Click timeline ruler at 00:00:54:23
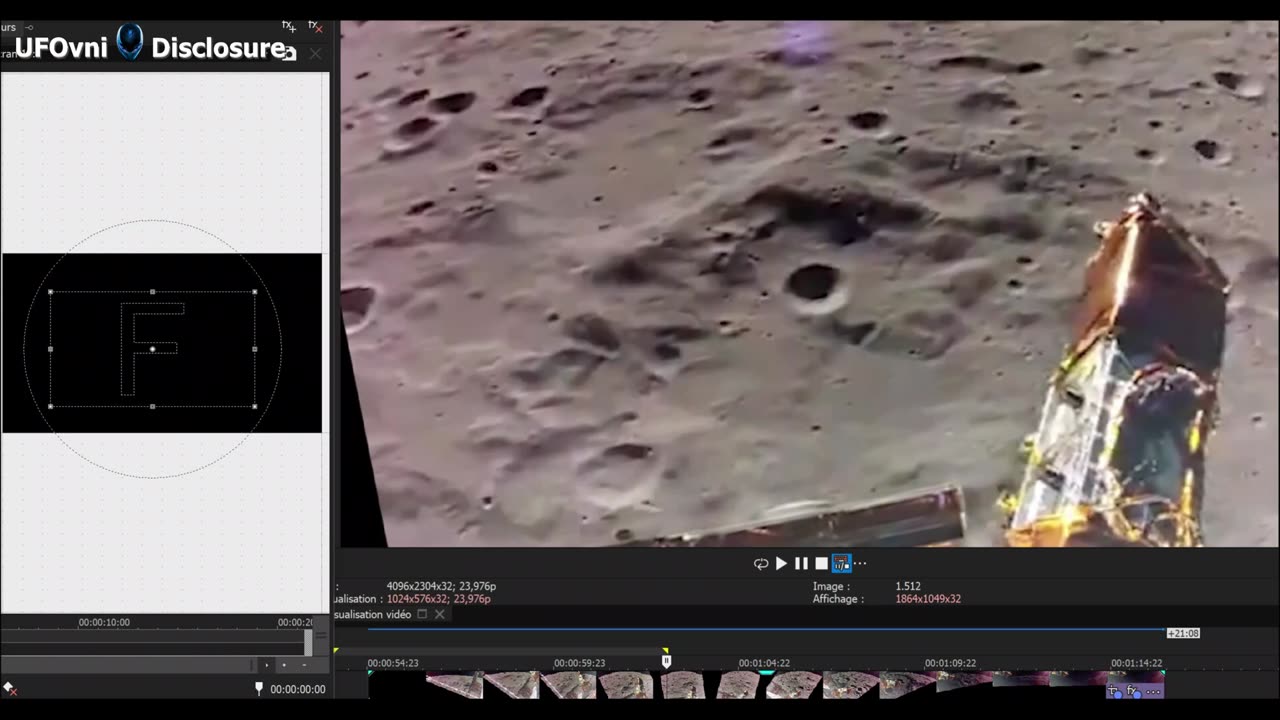 pyautogui.click(x=393, y=663)
